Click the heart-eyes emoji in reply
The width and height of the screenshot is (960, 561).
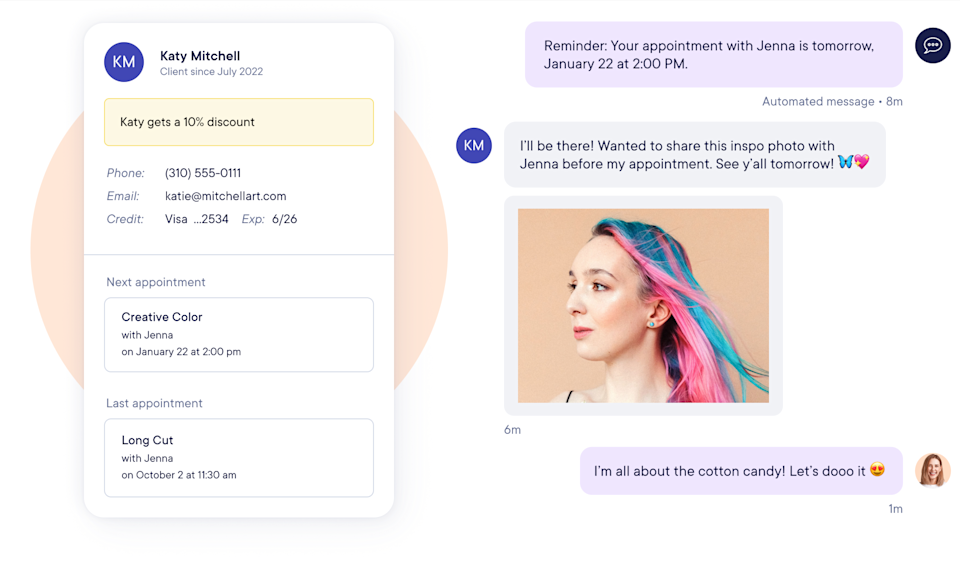coord(877,470)
